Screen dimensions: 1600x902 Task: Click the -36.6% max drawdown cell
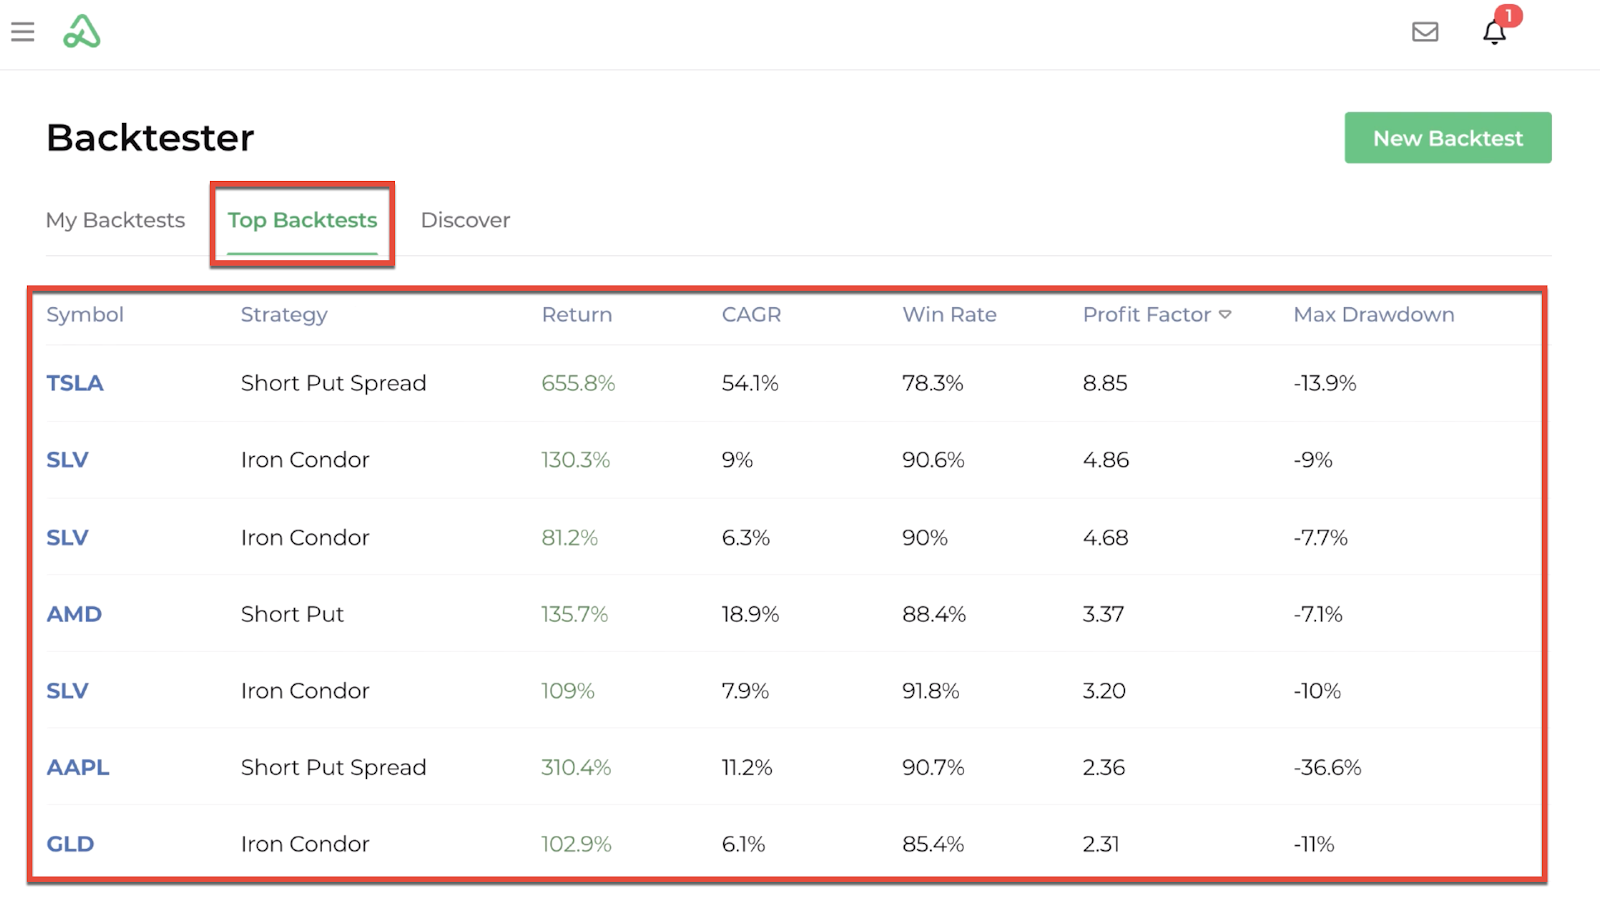tap(1327, 767)
